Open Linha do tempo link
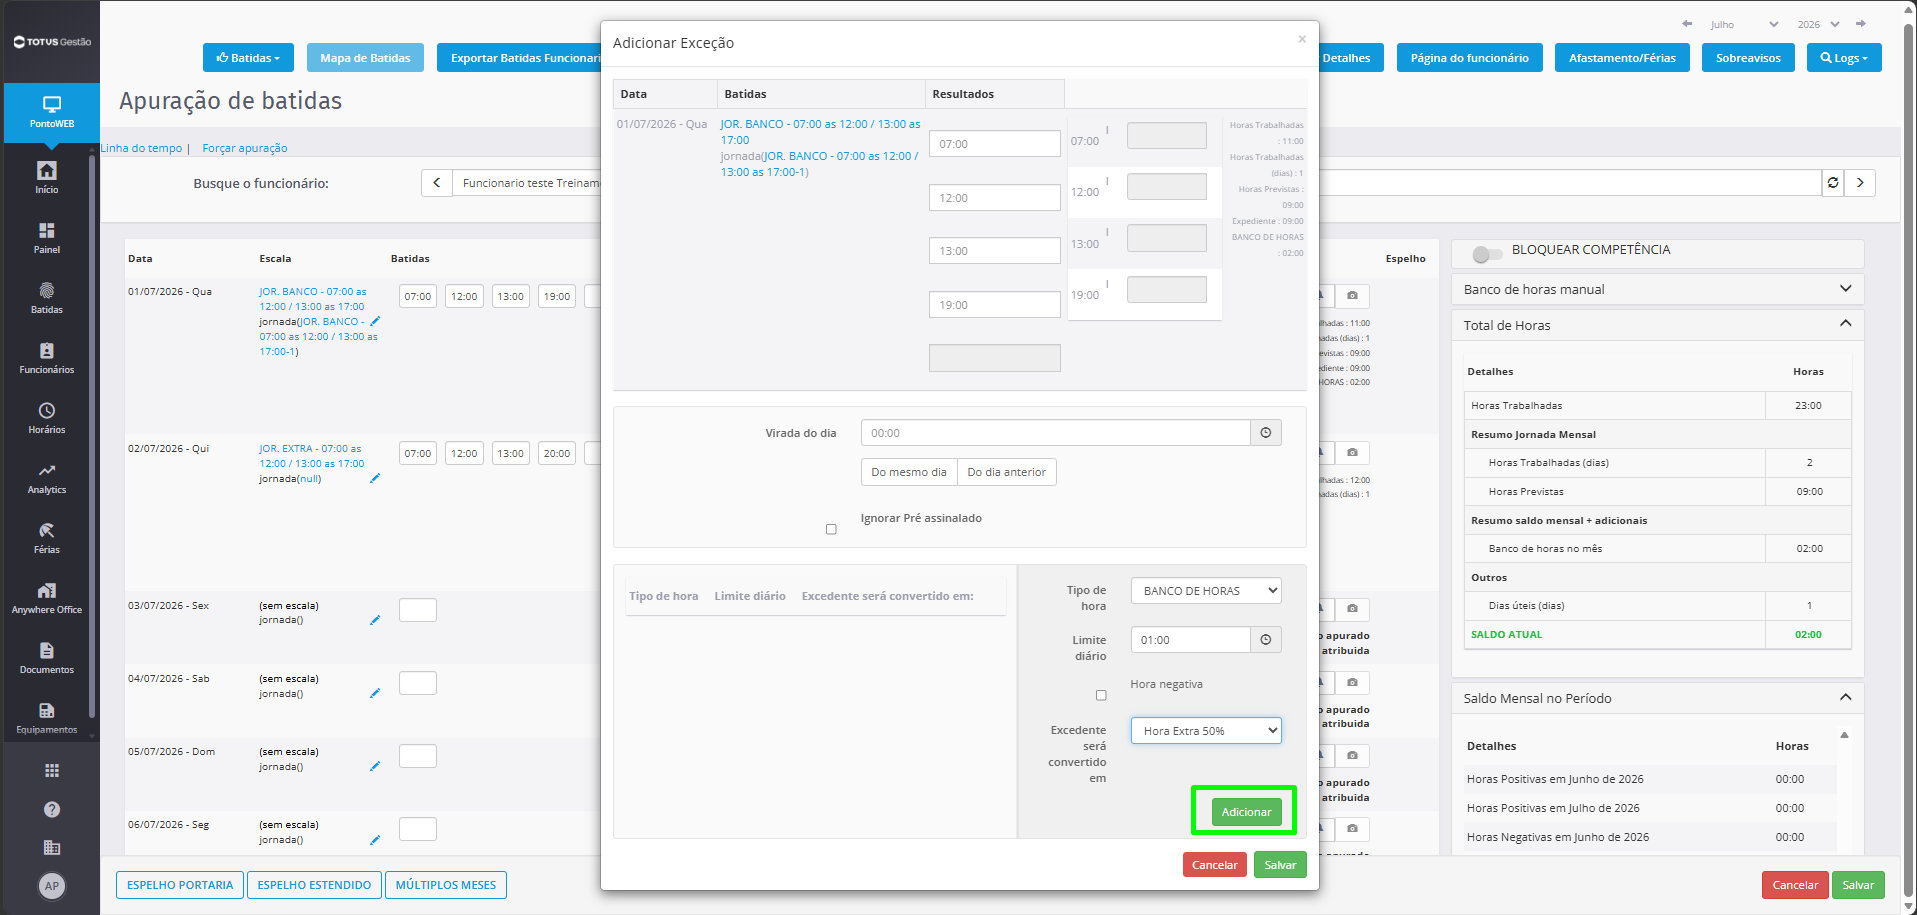Screen dimensions: 1917x915 click(141, 148)
